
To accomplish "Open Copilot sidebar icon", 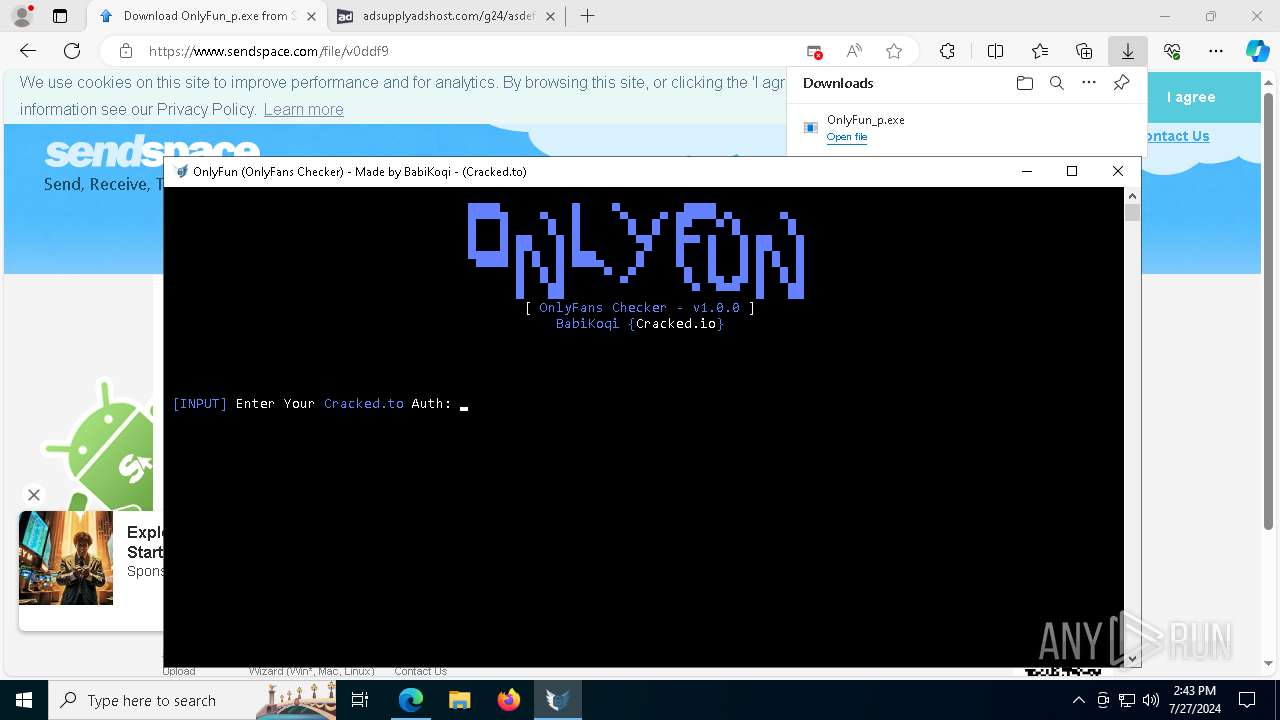I will click(x=1257, y=51).
